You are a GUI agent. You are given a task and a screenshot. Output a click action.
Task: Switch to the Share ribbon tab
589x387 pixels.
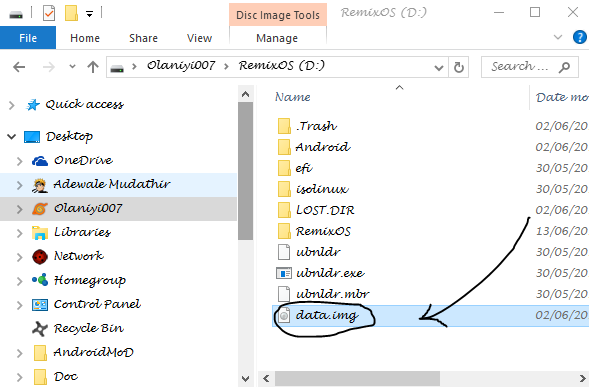143,38
